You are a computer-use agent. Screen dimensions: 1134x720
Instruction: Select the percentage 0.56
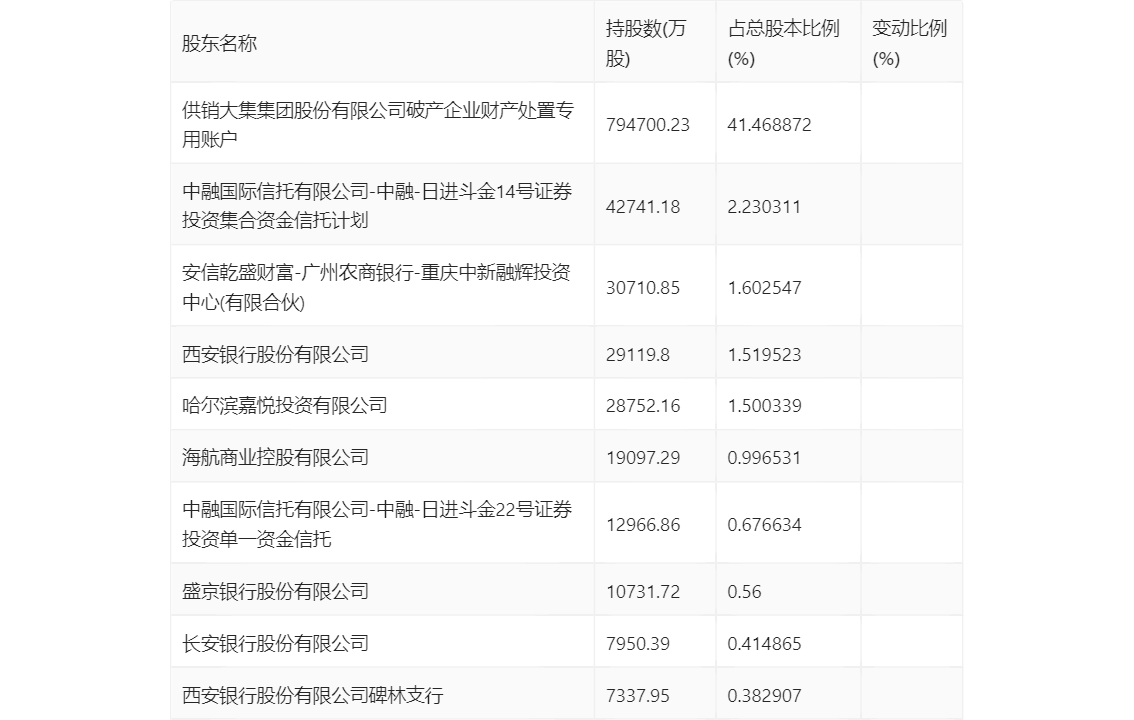[744, 592]
